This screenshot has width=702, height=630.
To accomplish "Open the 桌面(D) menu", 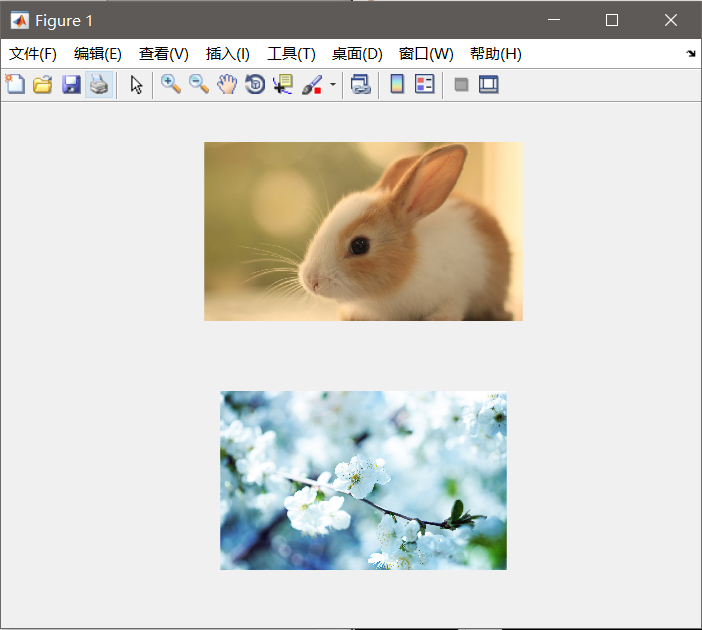I will (357, 54).
